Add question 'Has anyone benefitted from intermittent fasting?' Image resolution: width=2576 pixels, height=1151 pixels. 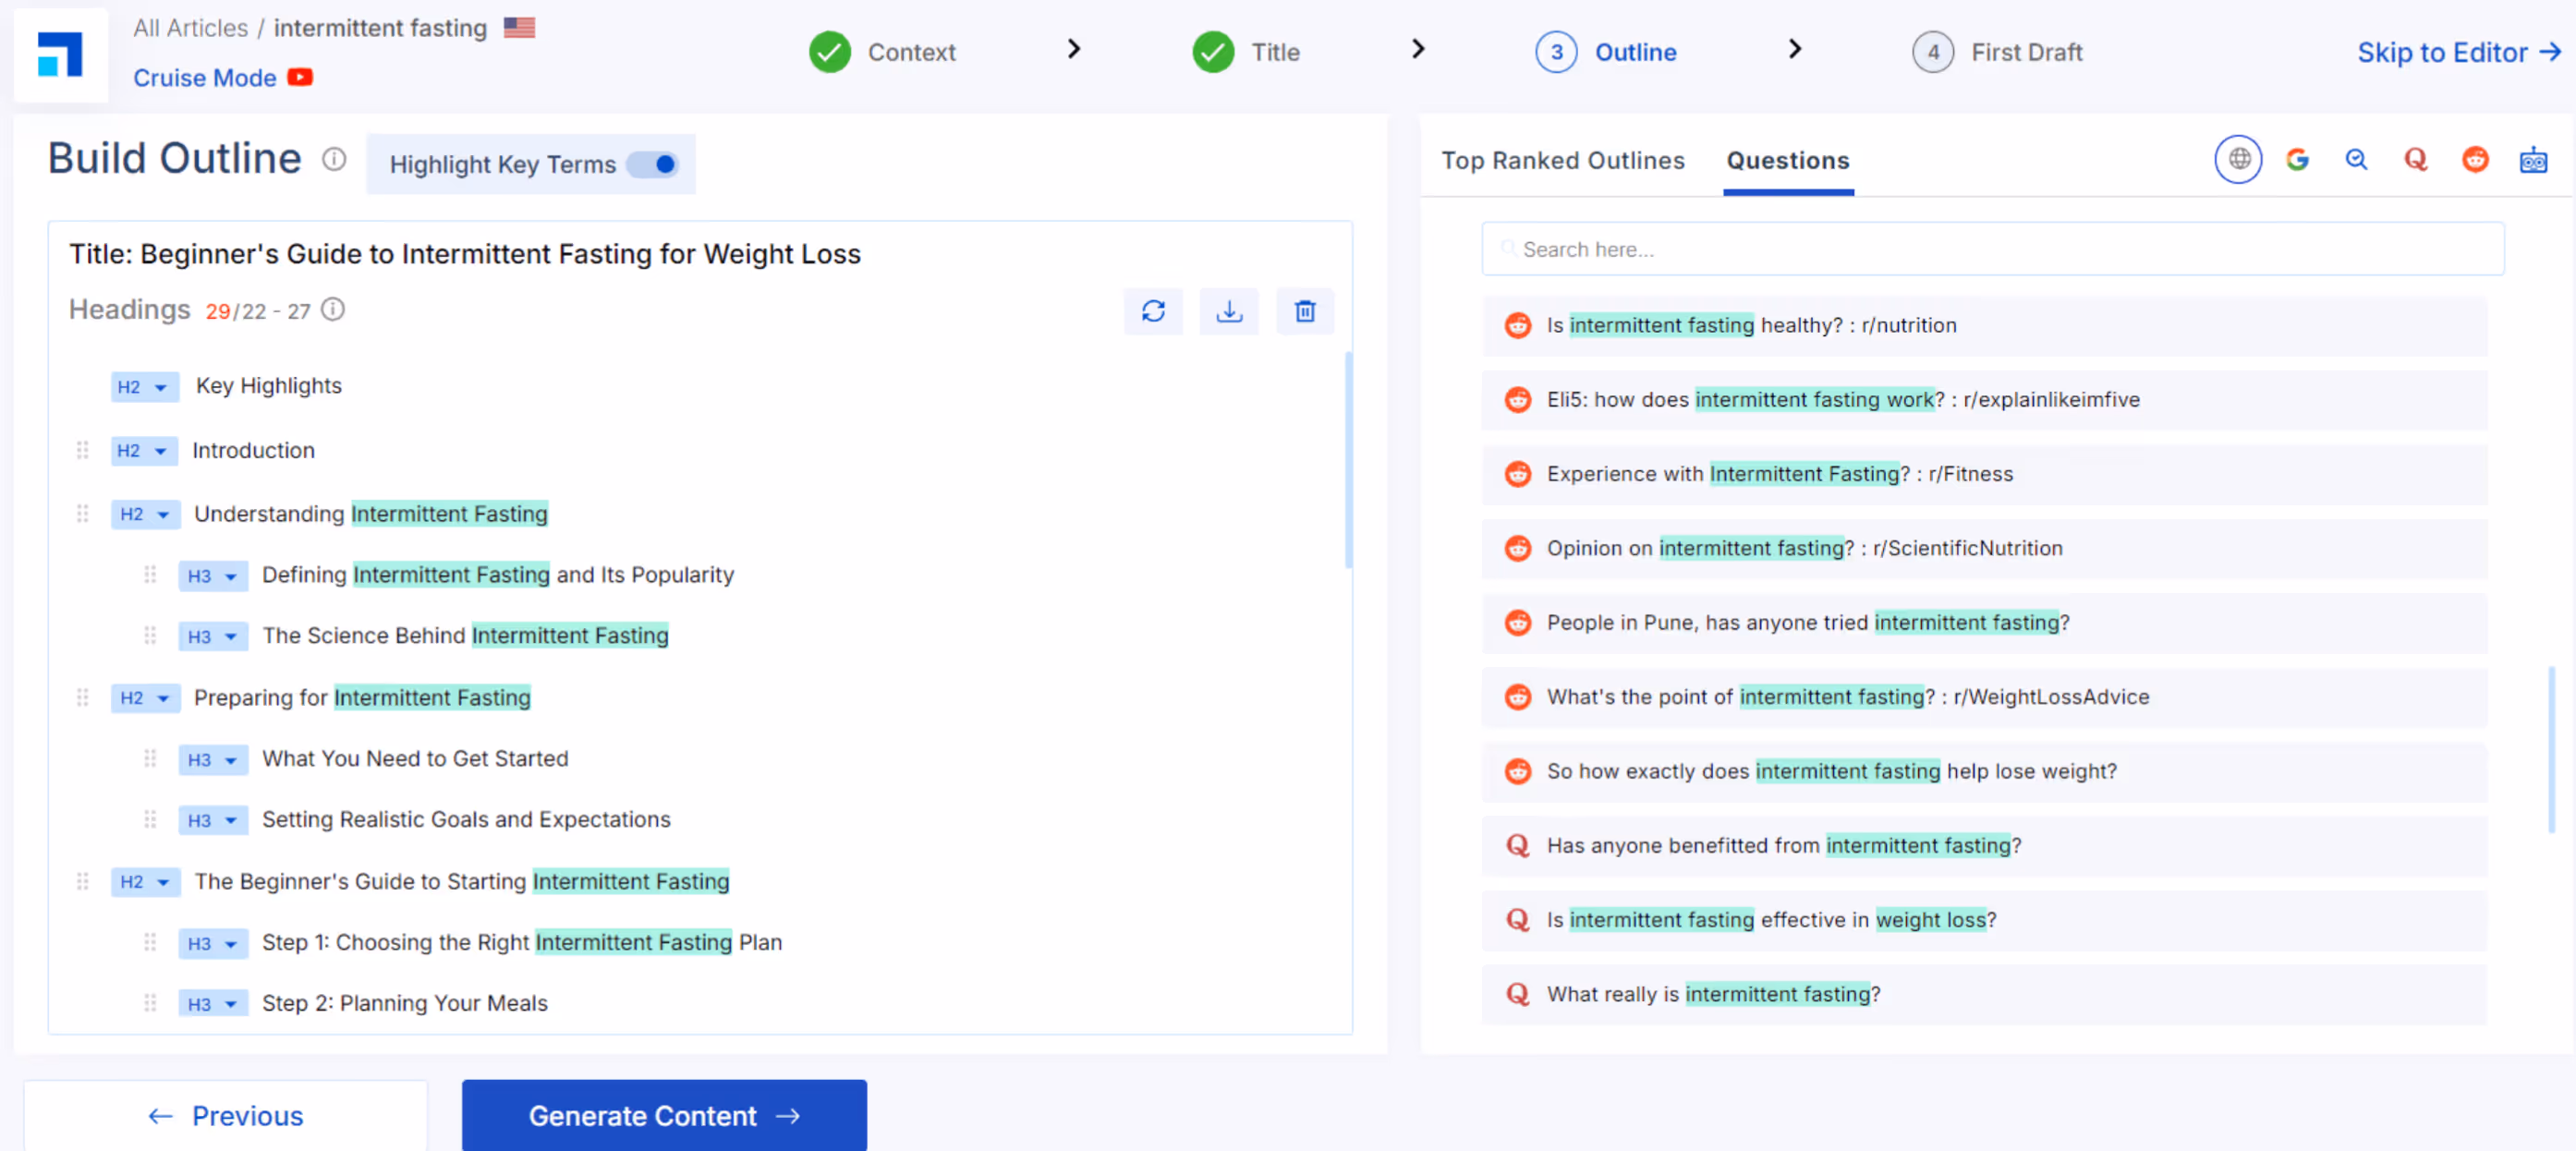(1984, 846)
